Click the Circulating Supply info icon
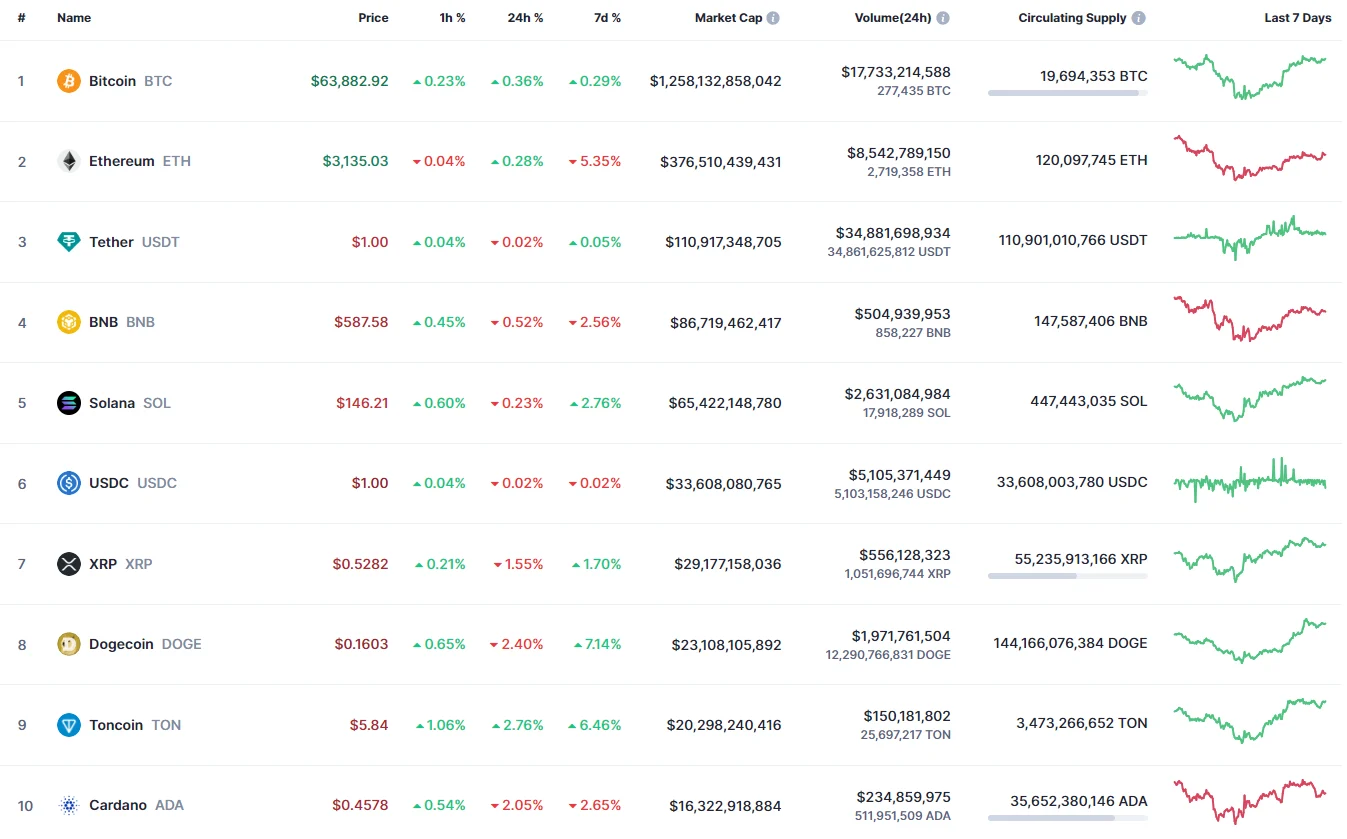Viewport: 1347px width, 839px height. click(x=1139, y=18)
